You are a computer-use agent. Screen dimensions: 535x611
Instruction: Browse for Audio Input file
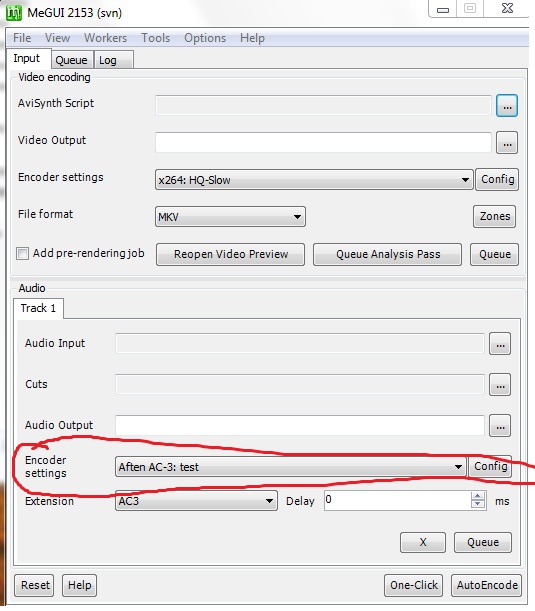click(x=500, y=344)
